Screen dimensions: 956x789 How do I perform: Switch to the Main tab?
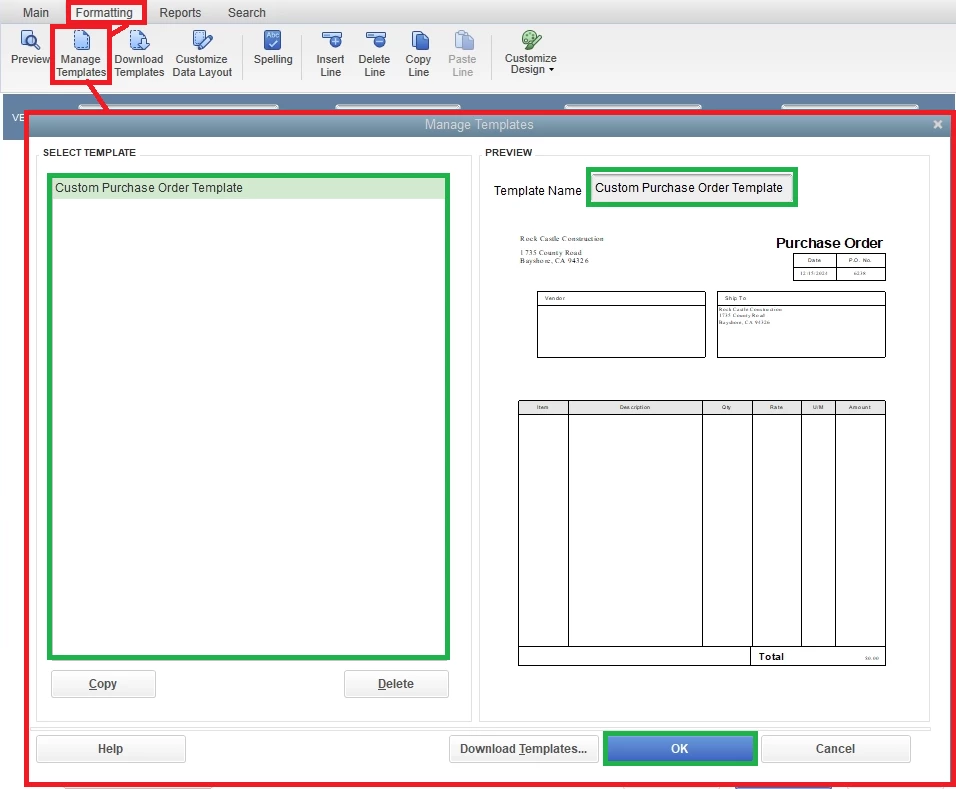coord(35,12)
